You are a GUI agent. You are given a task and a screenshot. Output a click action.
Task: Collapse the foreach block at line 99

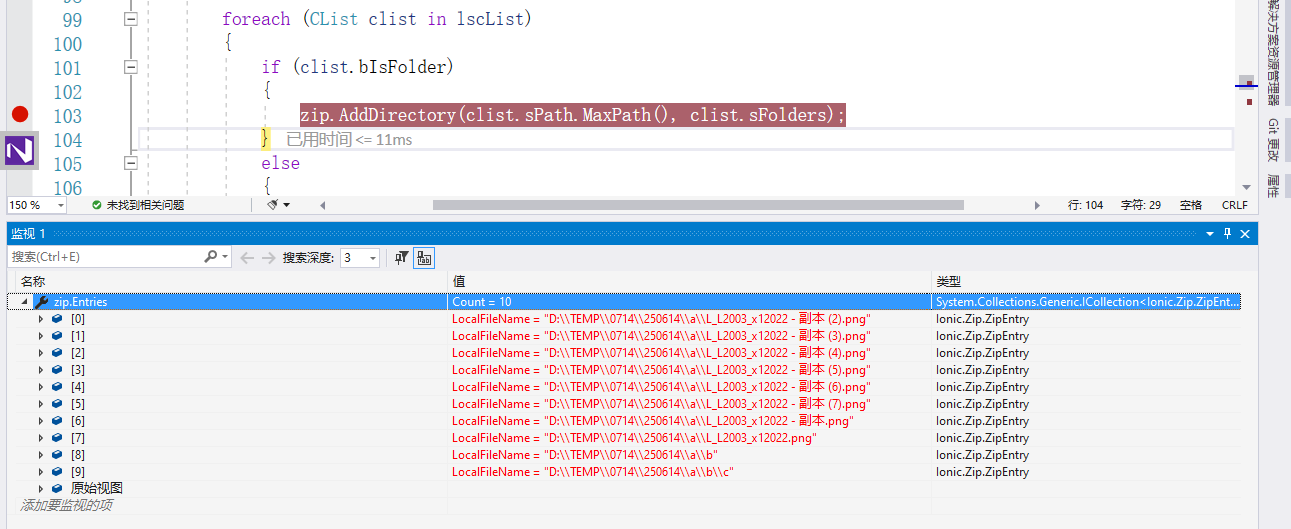click(x=130, y=20)
